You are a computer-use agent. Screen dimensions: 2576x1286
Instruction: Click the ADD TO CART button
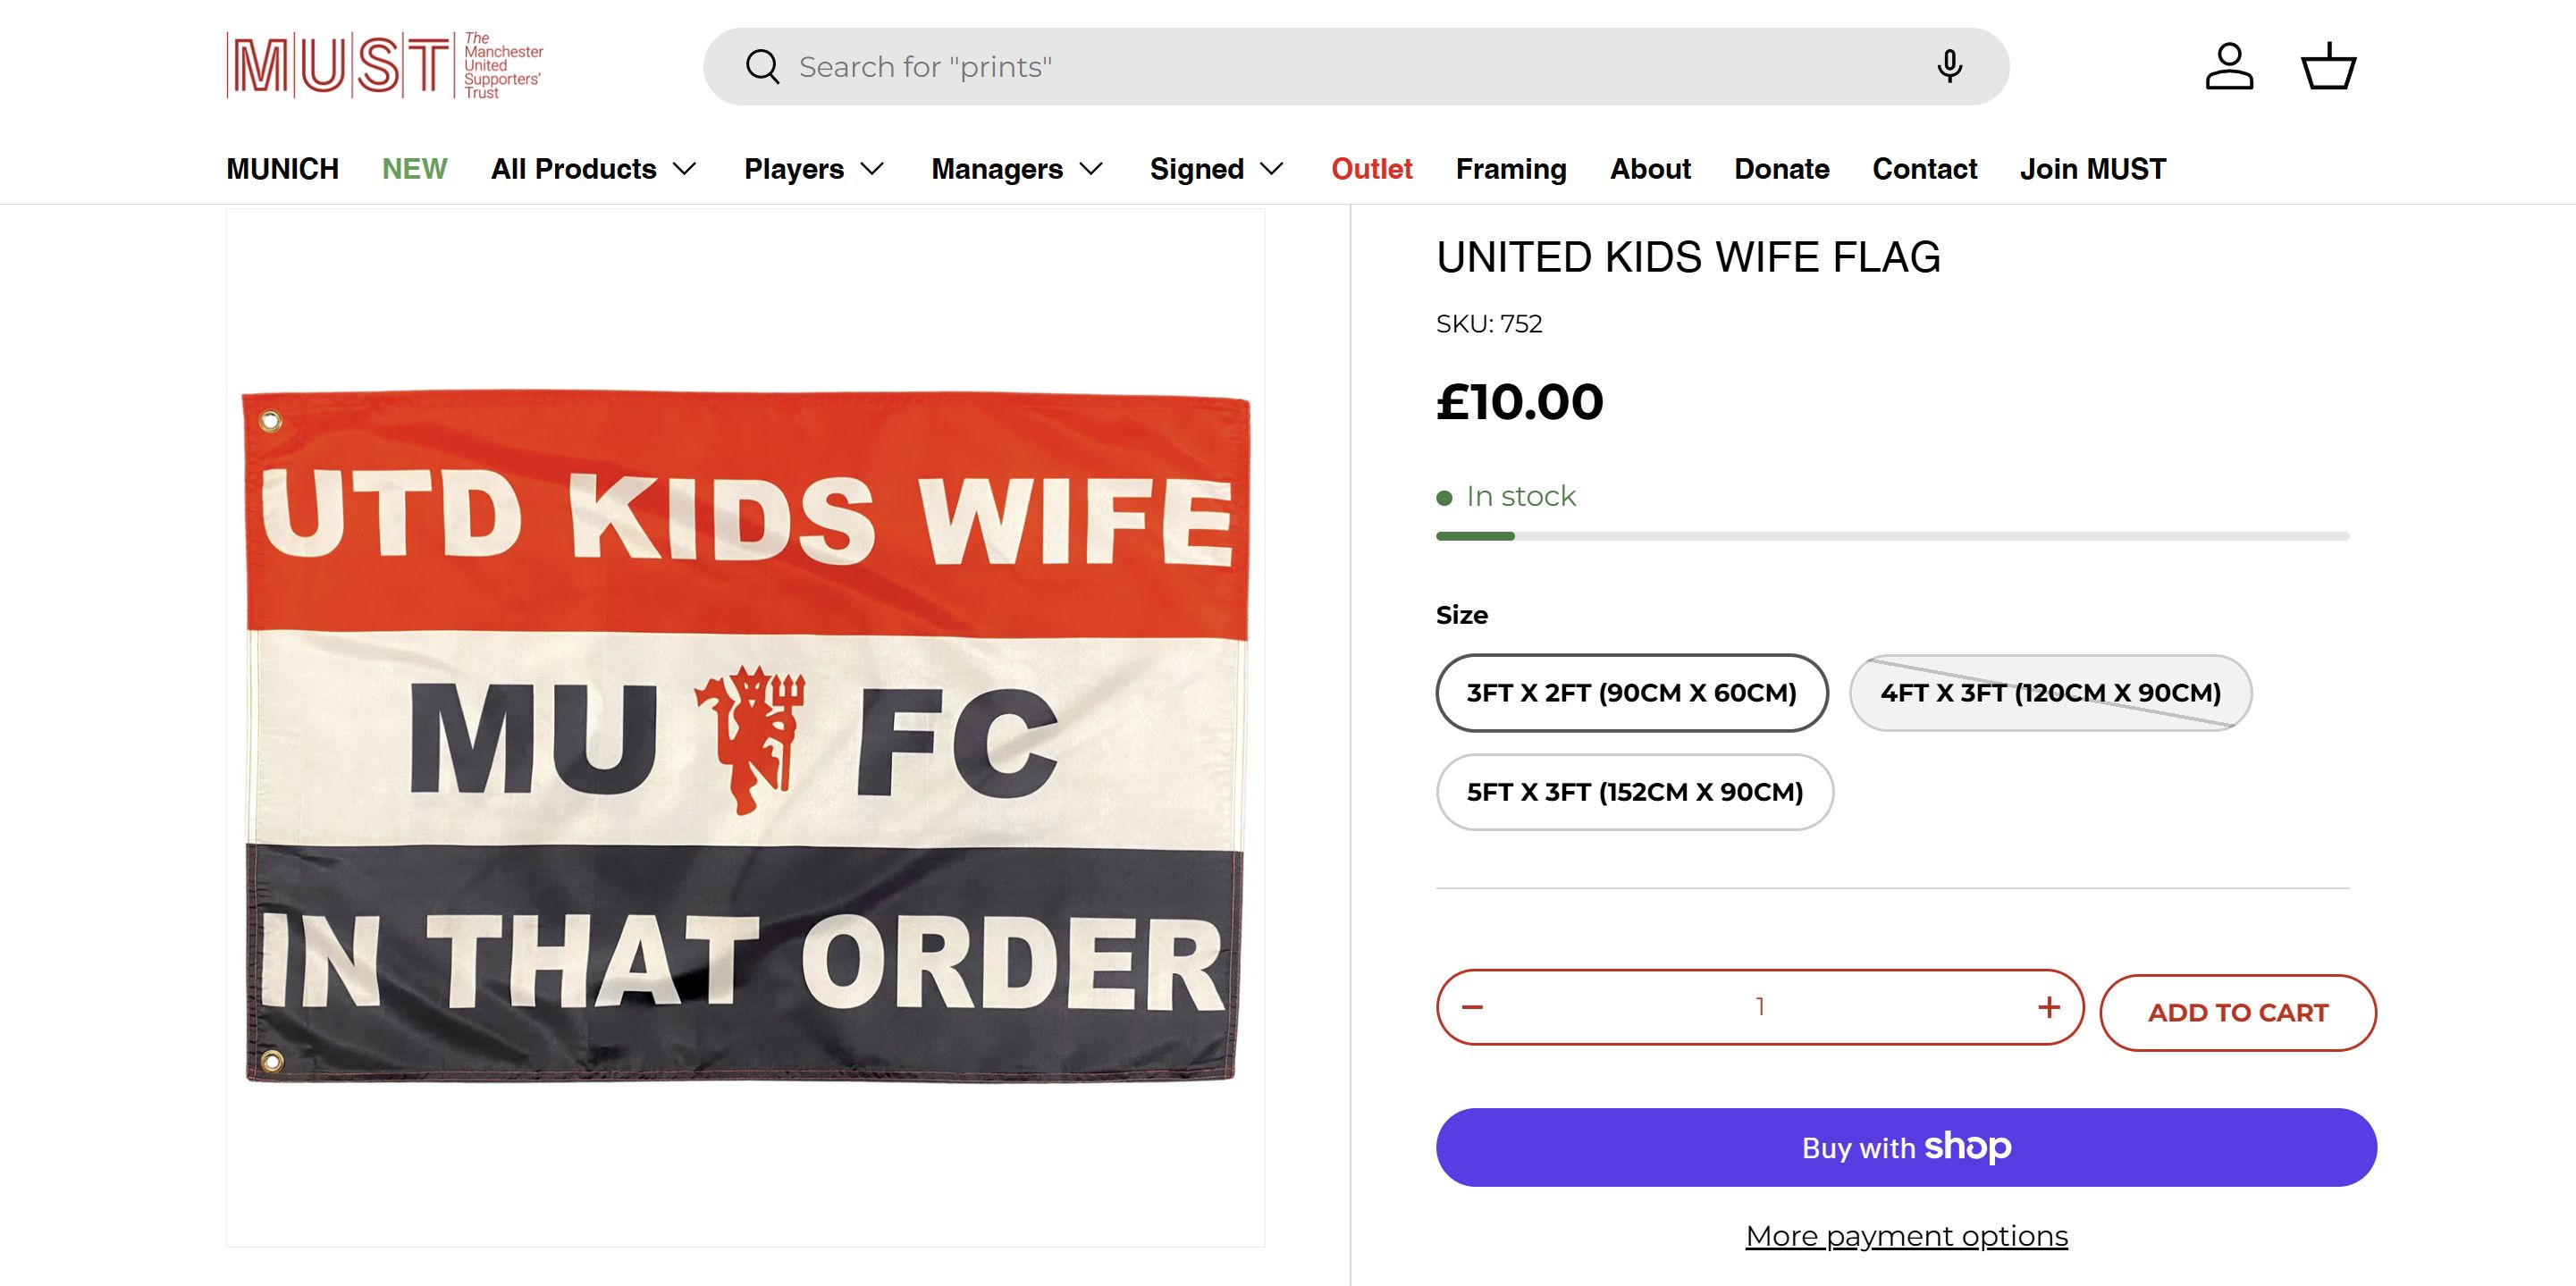2237,1013
